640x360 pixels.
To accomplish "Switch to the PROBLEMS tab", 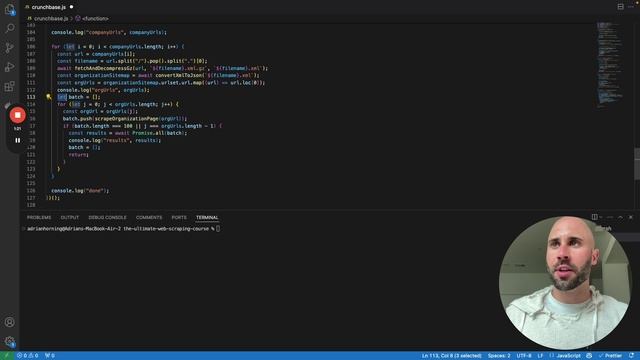I will click(x=39, y=218).
